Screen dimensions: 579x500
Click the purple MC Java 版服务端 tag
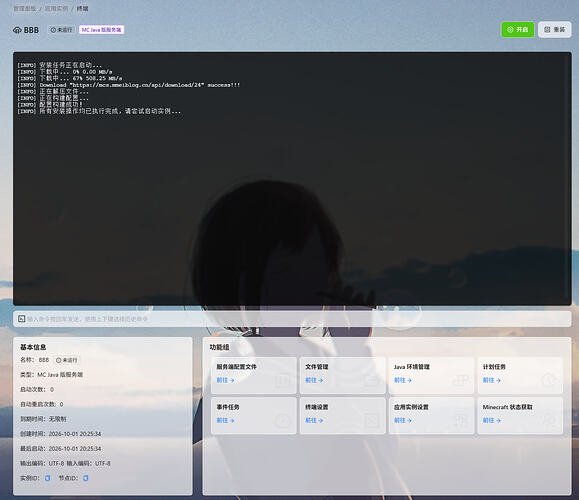coord(102,30)
